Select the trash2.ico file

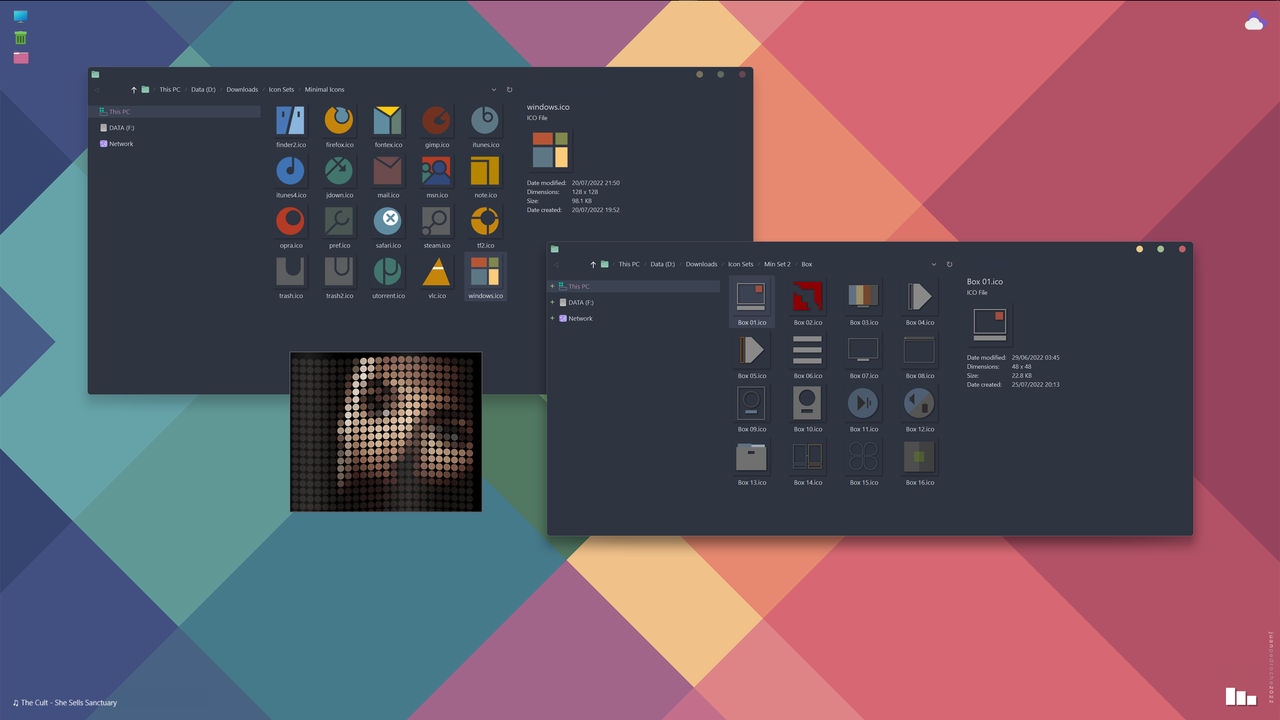(339, 277)
